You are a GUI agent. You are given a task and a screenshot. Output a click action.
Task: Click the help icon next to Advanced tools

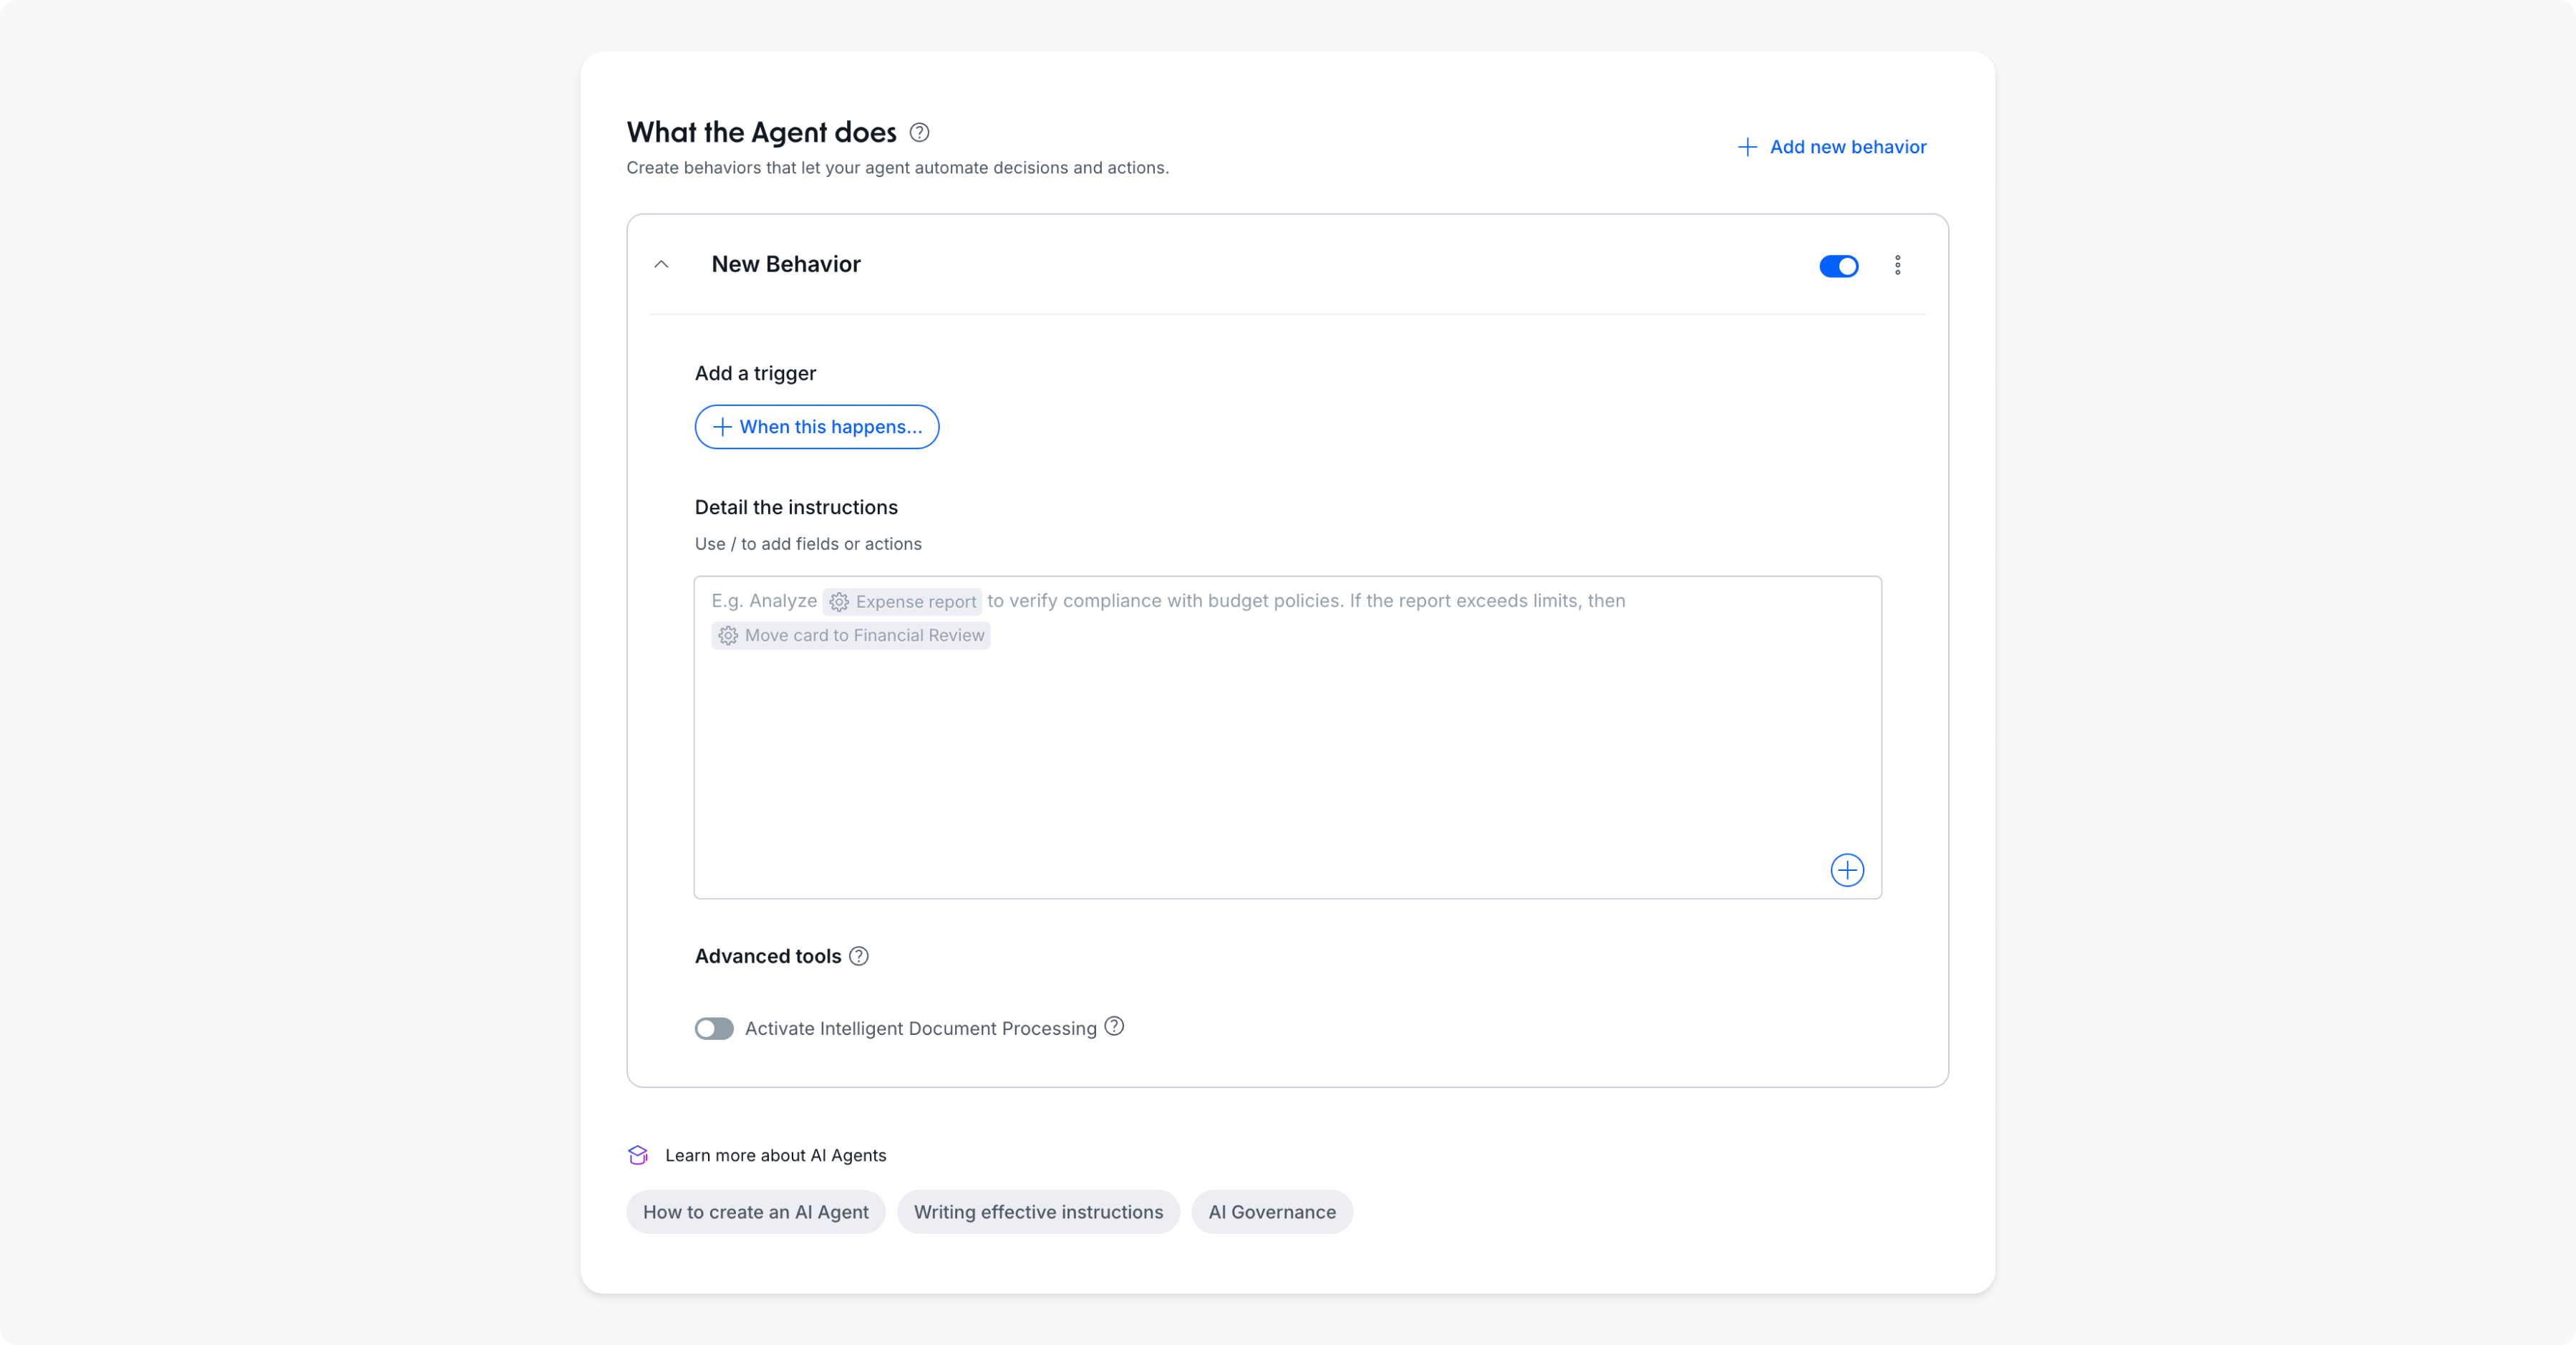[x=858, y=956]
